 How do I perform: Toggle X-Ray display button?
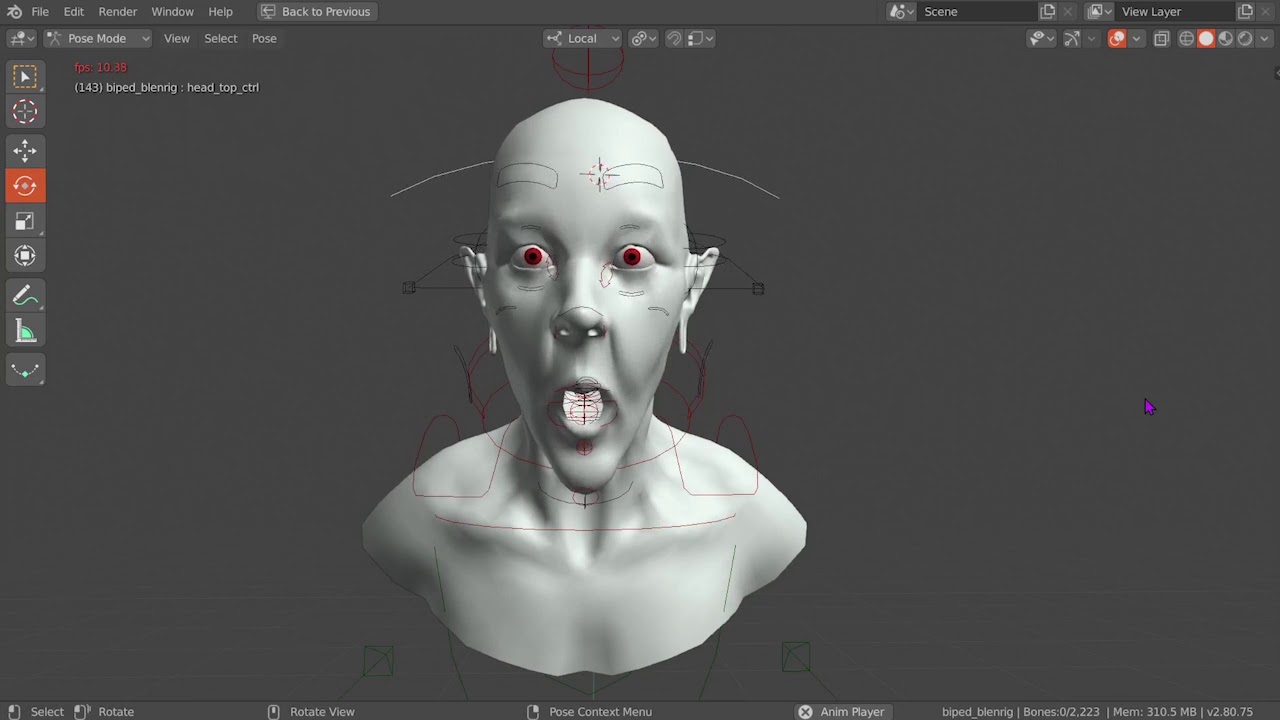point(1161,38)
